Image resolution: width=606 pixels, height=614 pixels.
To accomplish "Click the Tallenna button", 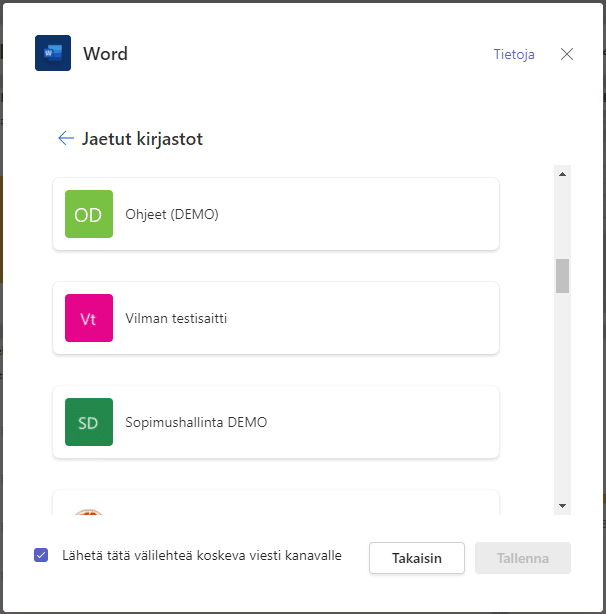I will tap(523, 558).
